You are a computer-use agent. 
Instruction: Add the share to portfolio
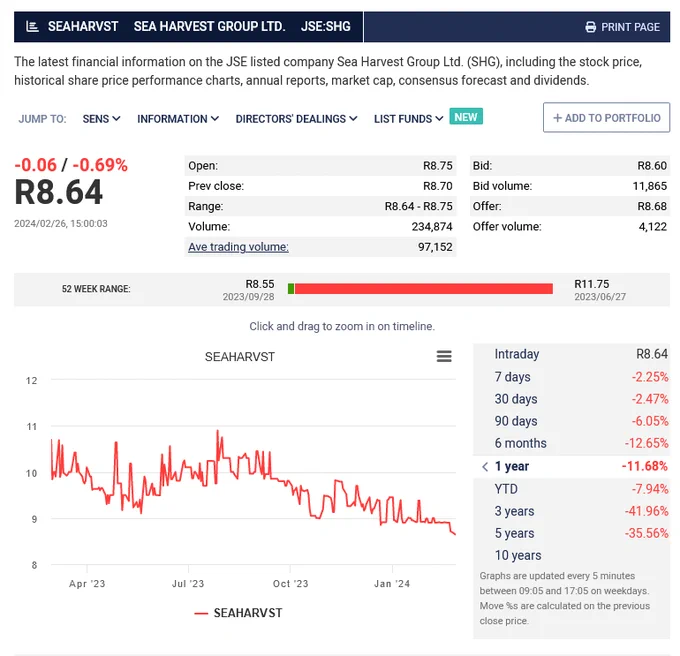tap(606, 117)
